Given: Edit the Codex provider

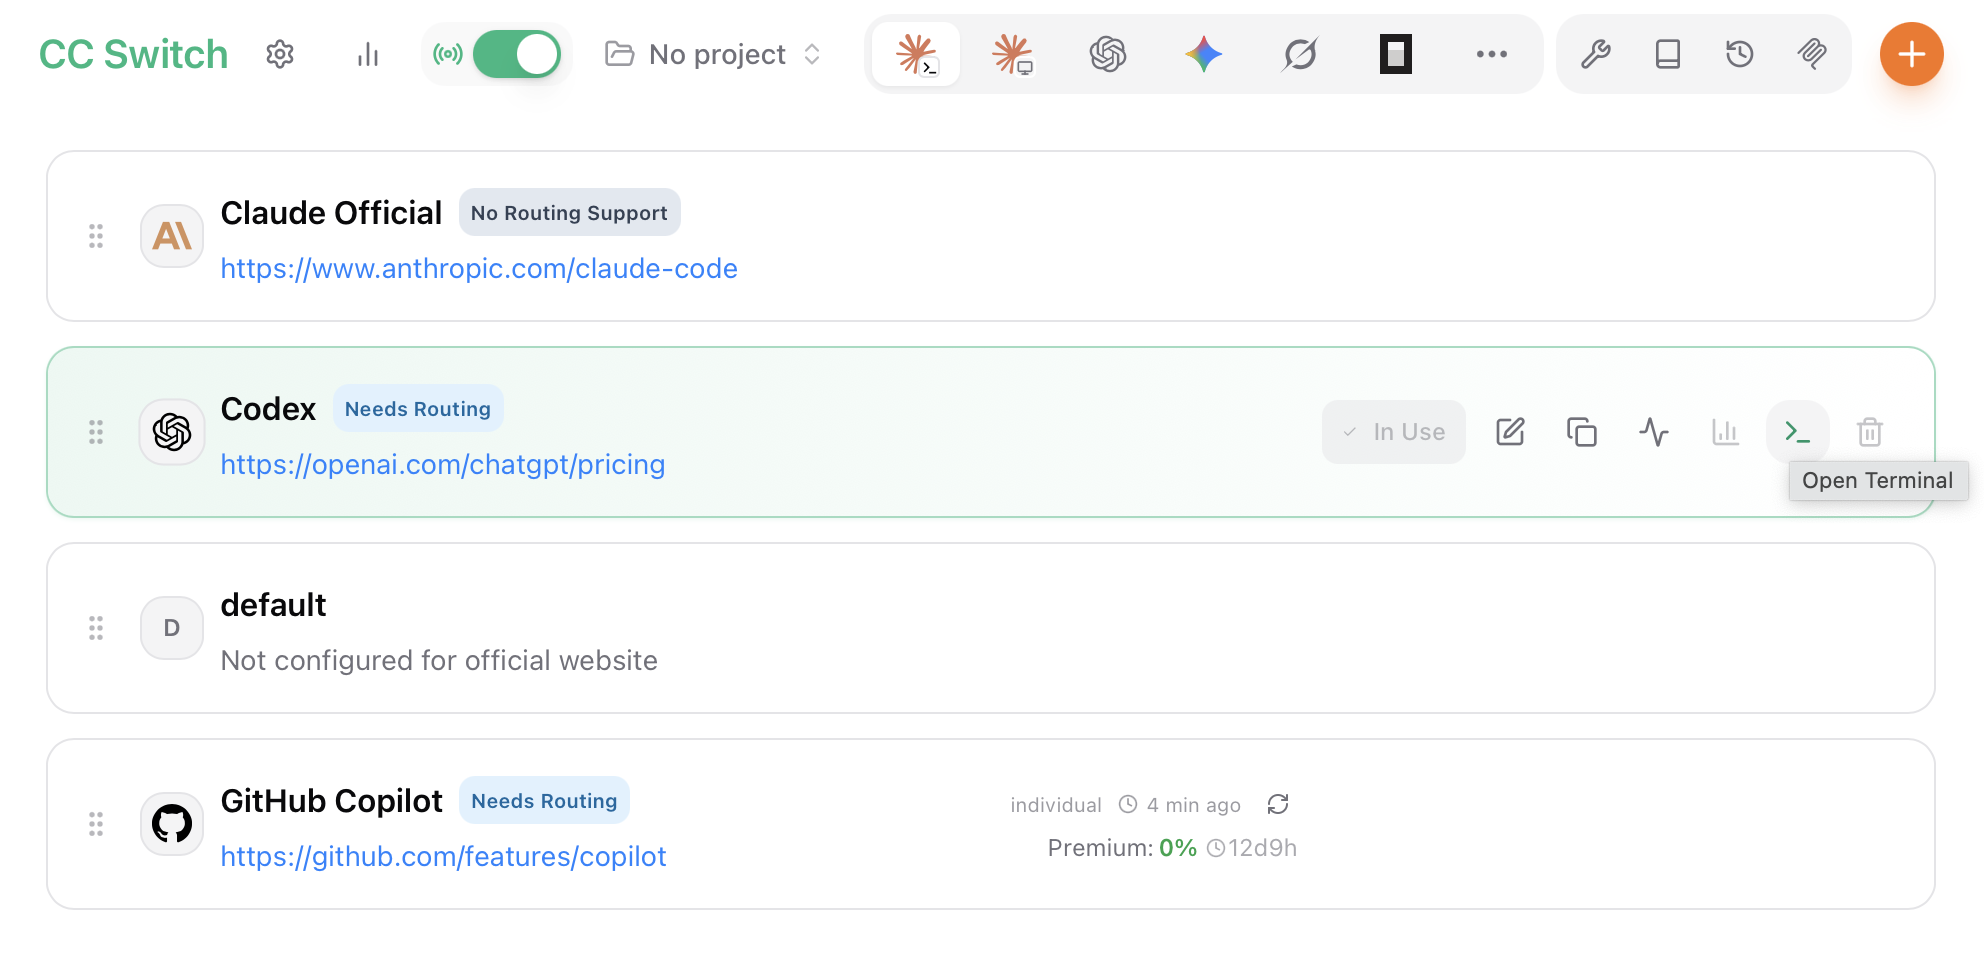Looking at the screenshot, I should tap(1510, 432).
